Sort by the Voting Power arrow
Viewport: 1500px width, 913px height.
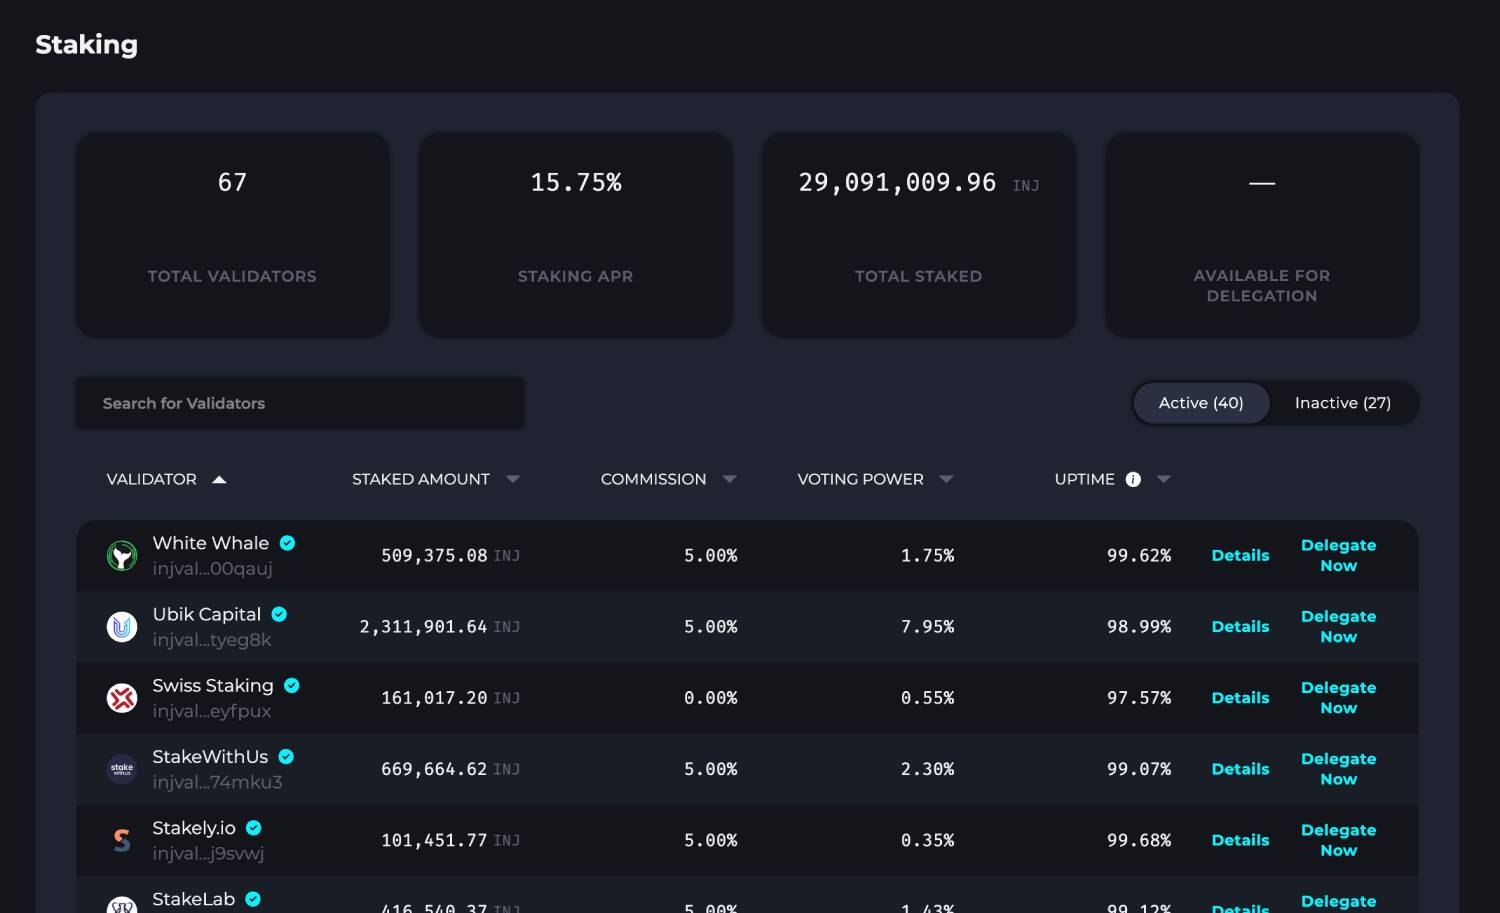[946, 479]
